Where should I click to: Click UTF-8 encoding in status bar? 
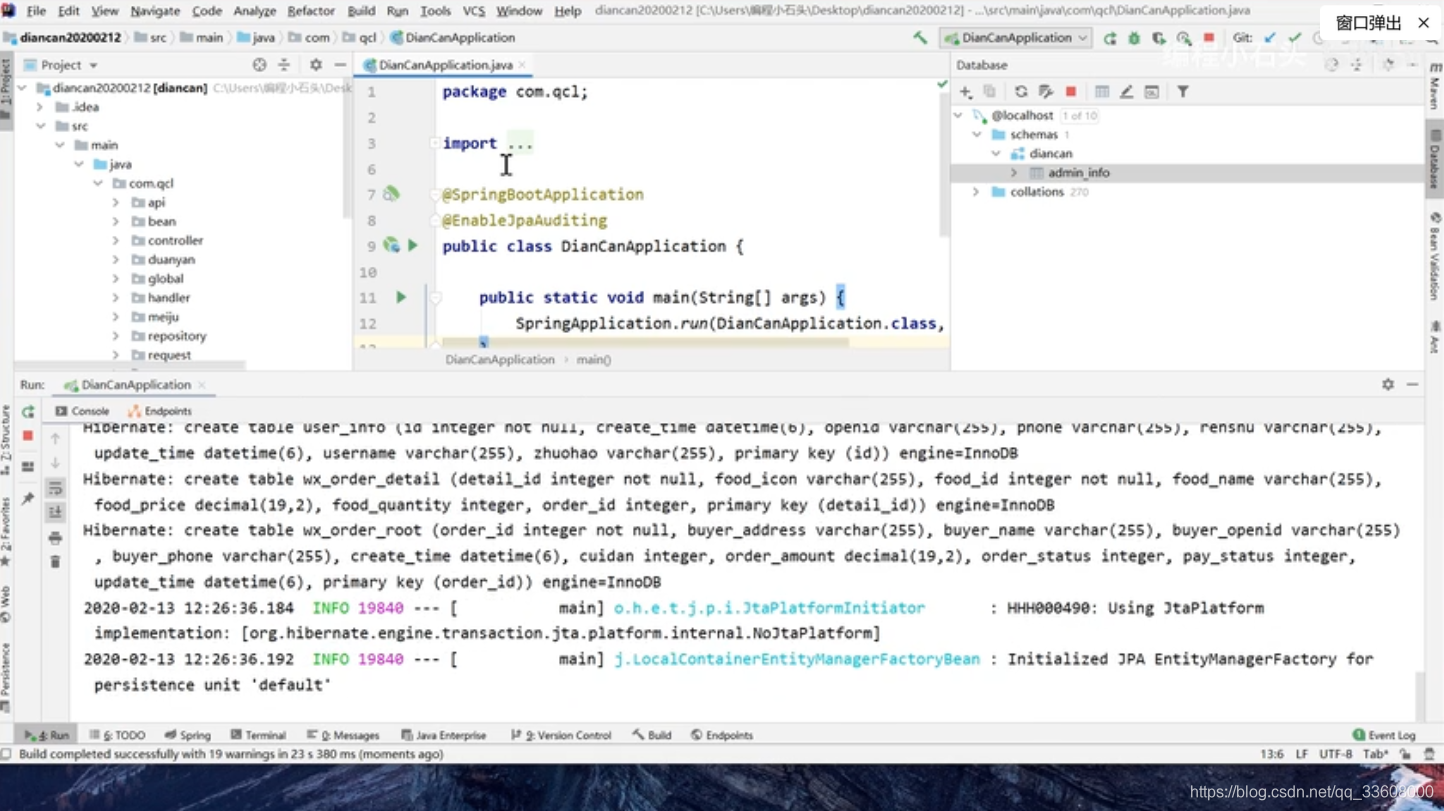click(x=1335, y=754)
